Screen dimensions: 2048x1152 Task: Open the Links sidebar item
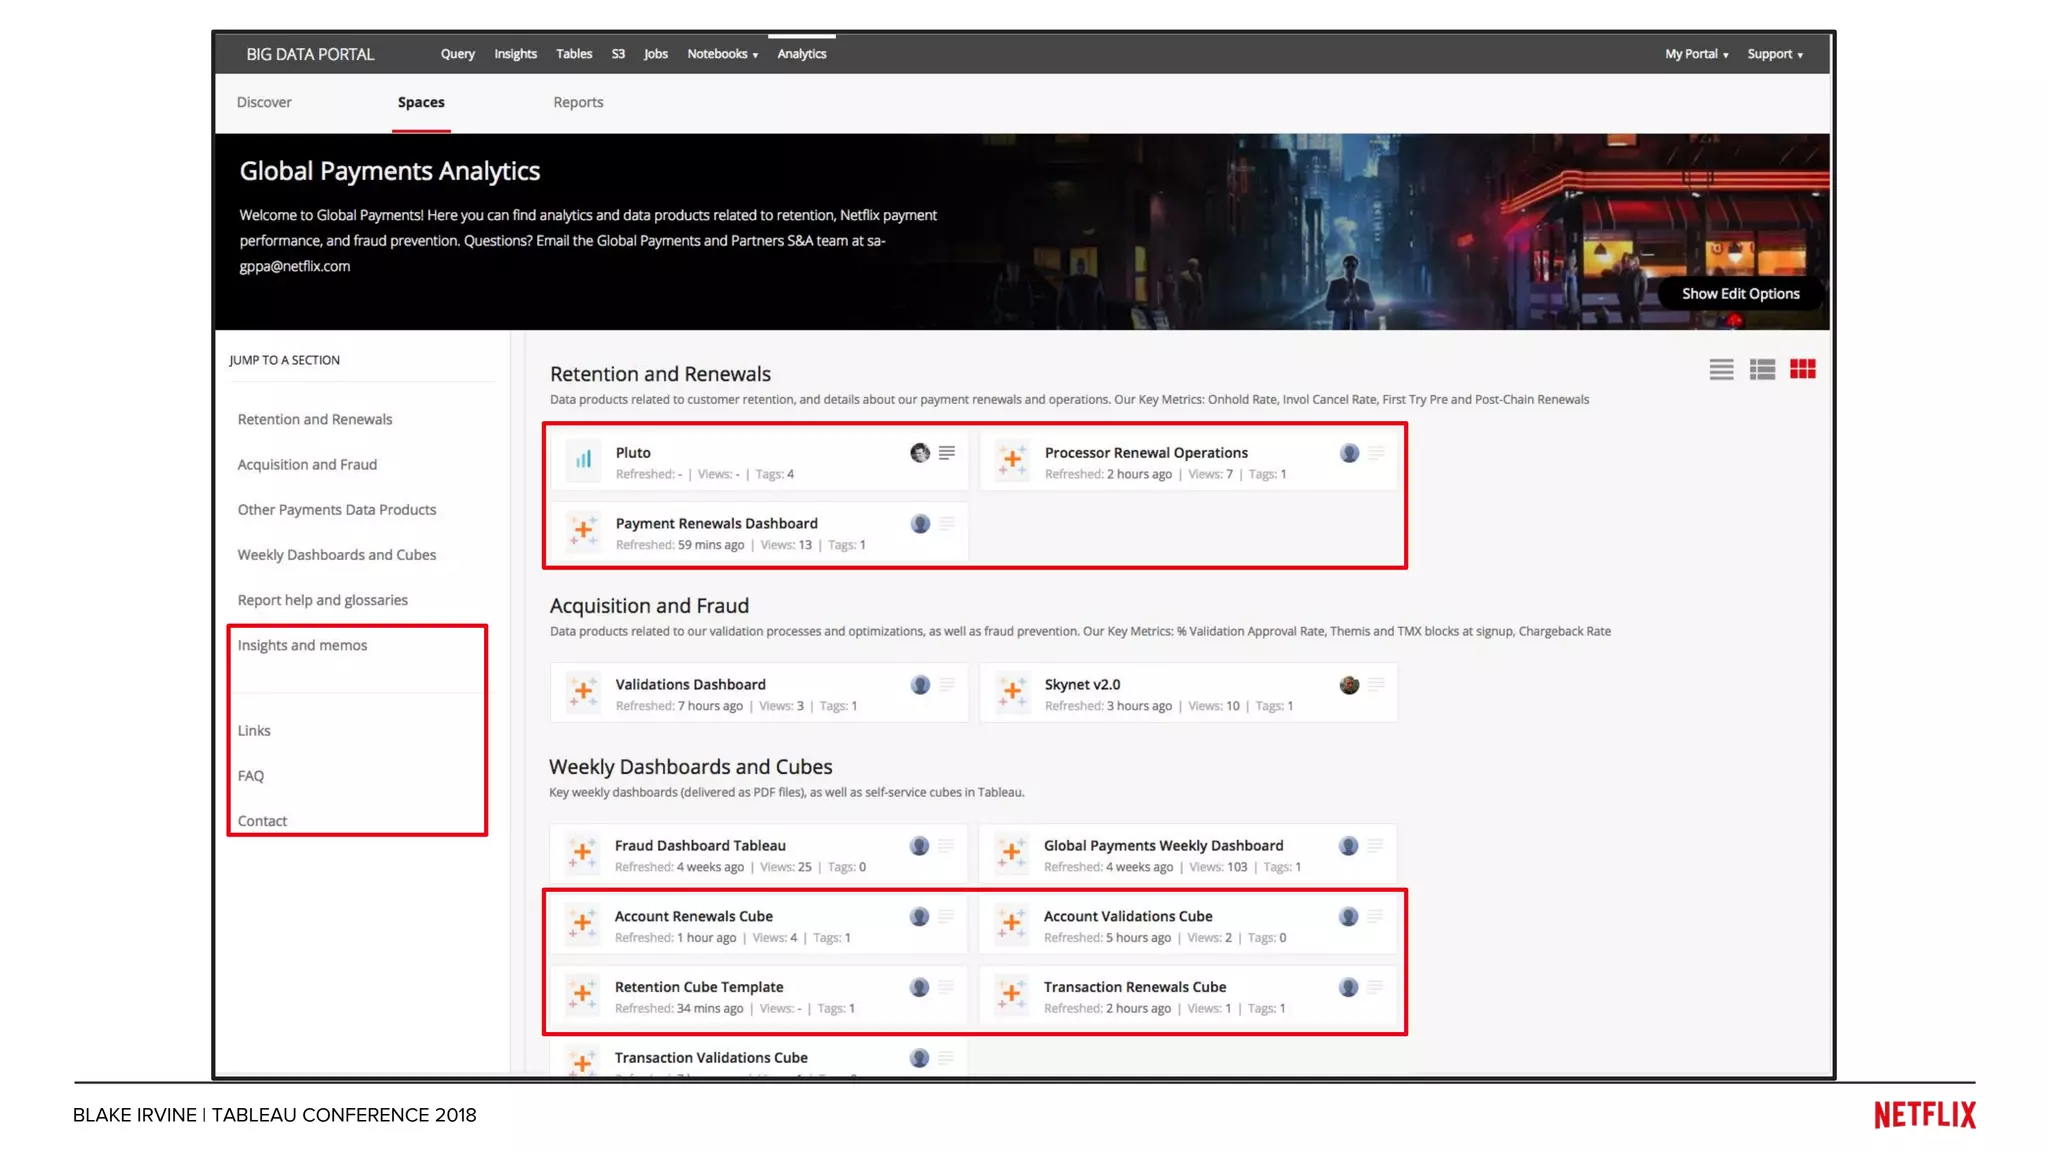click(254, 730)
